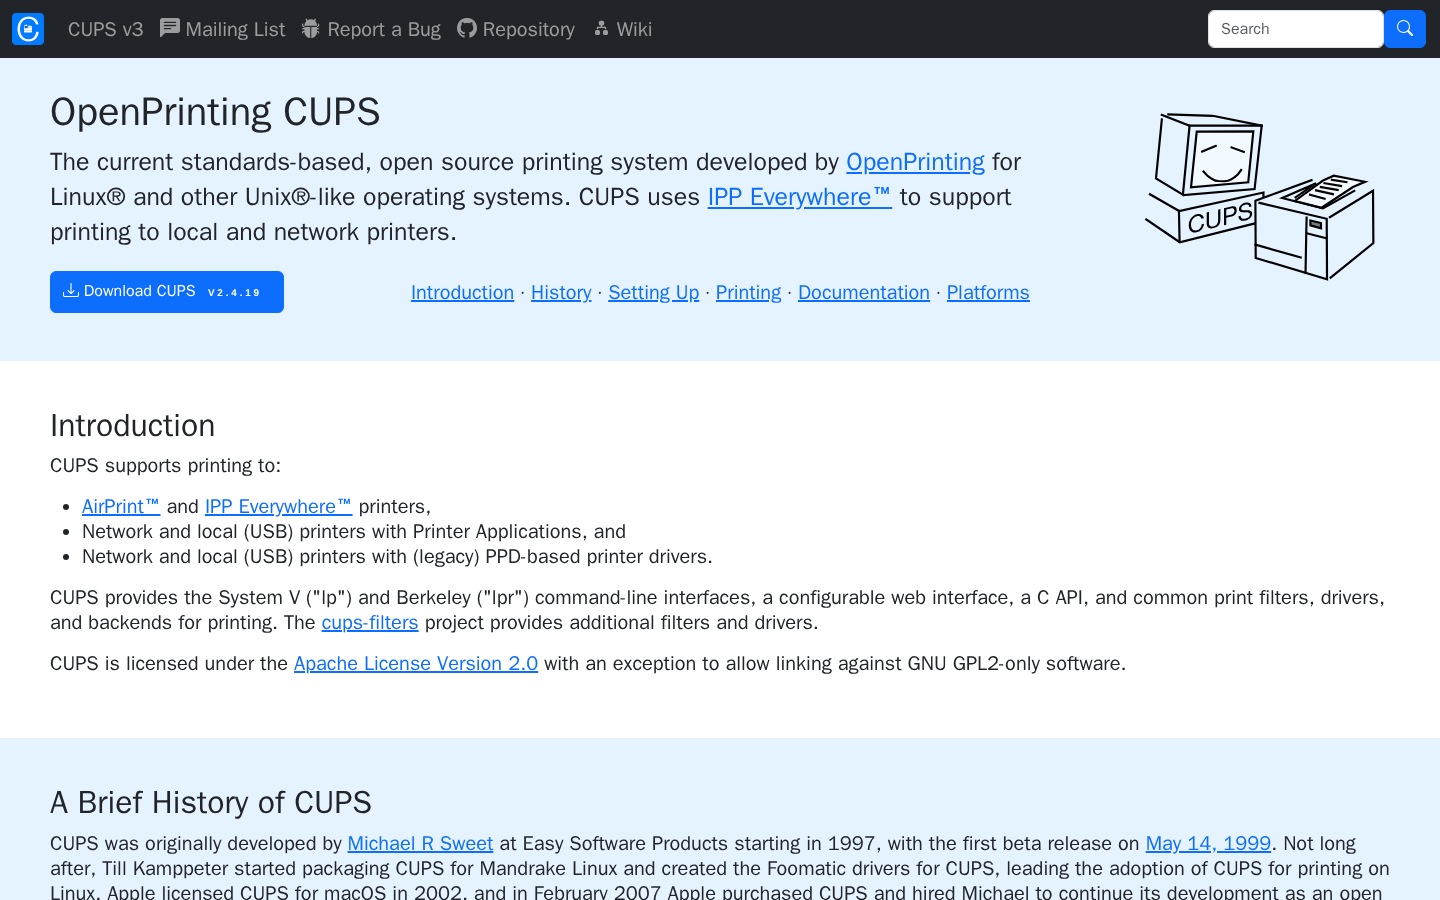Click the CUPS logo in navbar
The width and height of the screenshot is (1440, 900).
(x=28, y=29)
